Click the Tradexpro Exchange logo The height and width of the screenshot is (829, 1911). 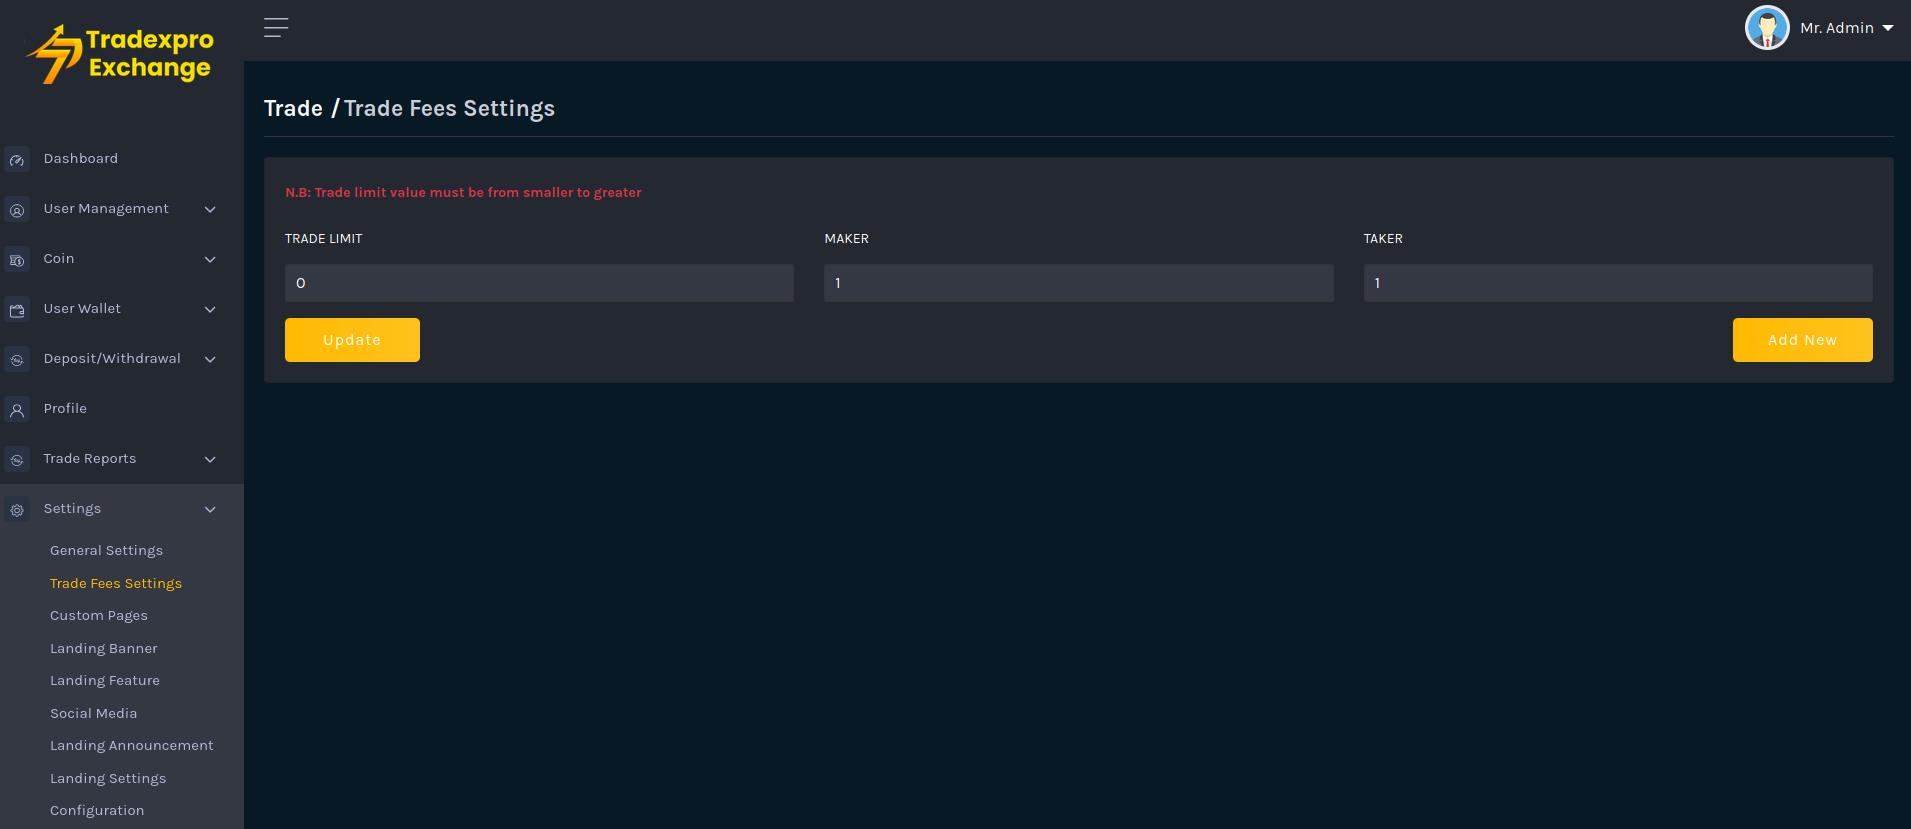pos(121,54)
